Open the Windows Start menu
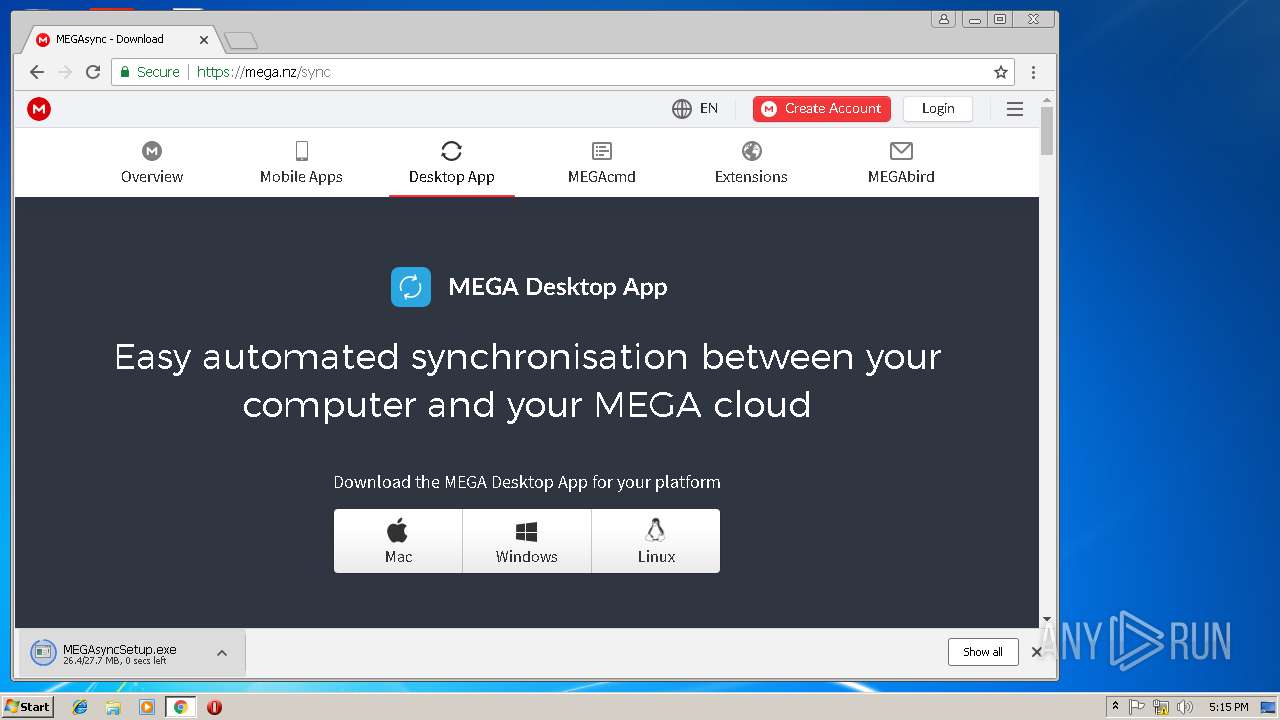This screenshot has width=1280, height=720. tap(27, 707)
